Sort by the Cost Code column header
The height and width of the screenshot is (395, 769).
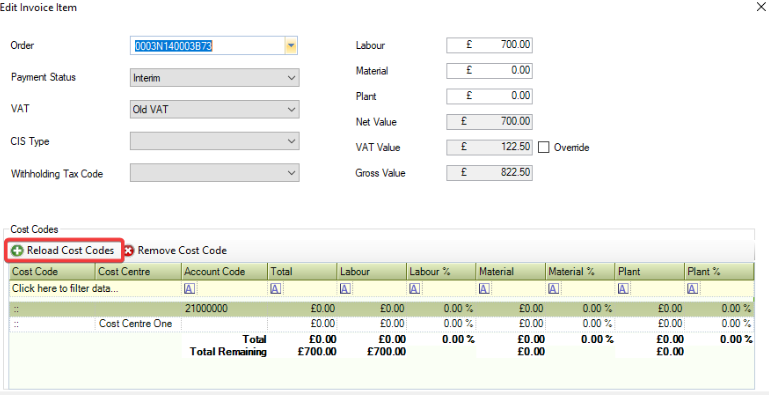(52, 271)
